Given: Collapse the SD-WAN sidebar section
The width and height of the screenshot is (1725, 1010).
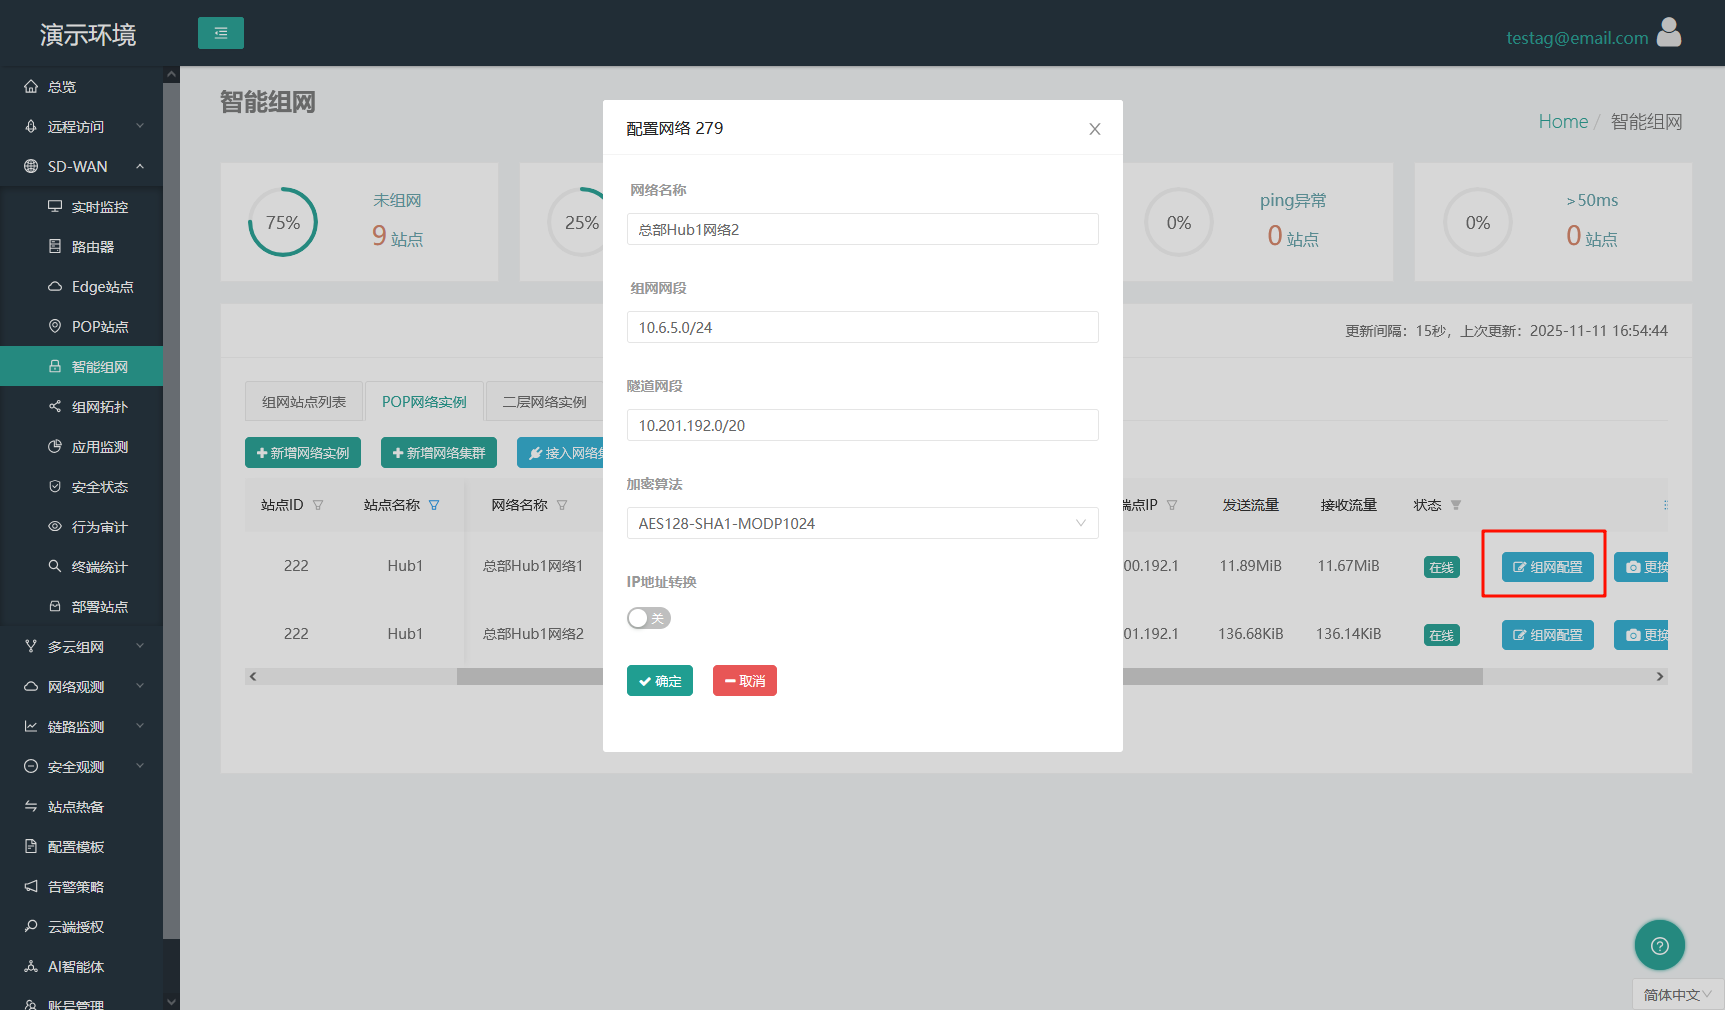Looking at the screenshot, I should coord(81,167).
